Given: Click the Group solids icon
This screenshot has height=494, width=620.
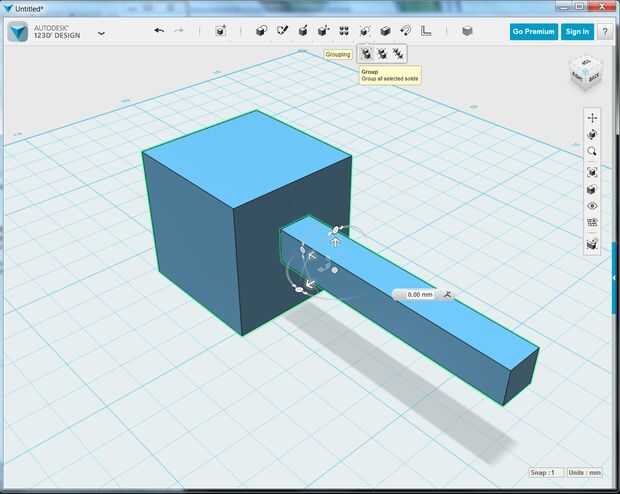Looking at the screenshot, I should 366,54.
